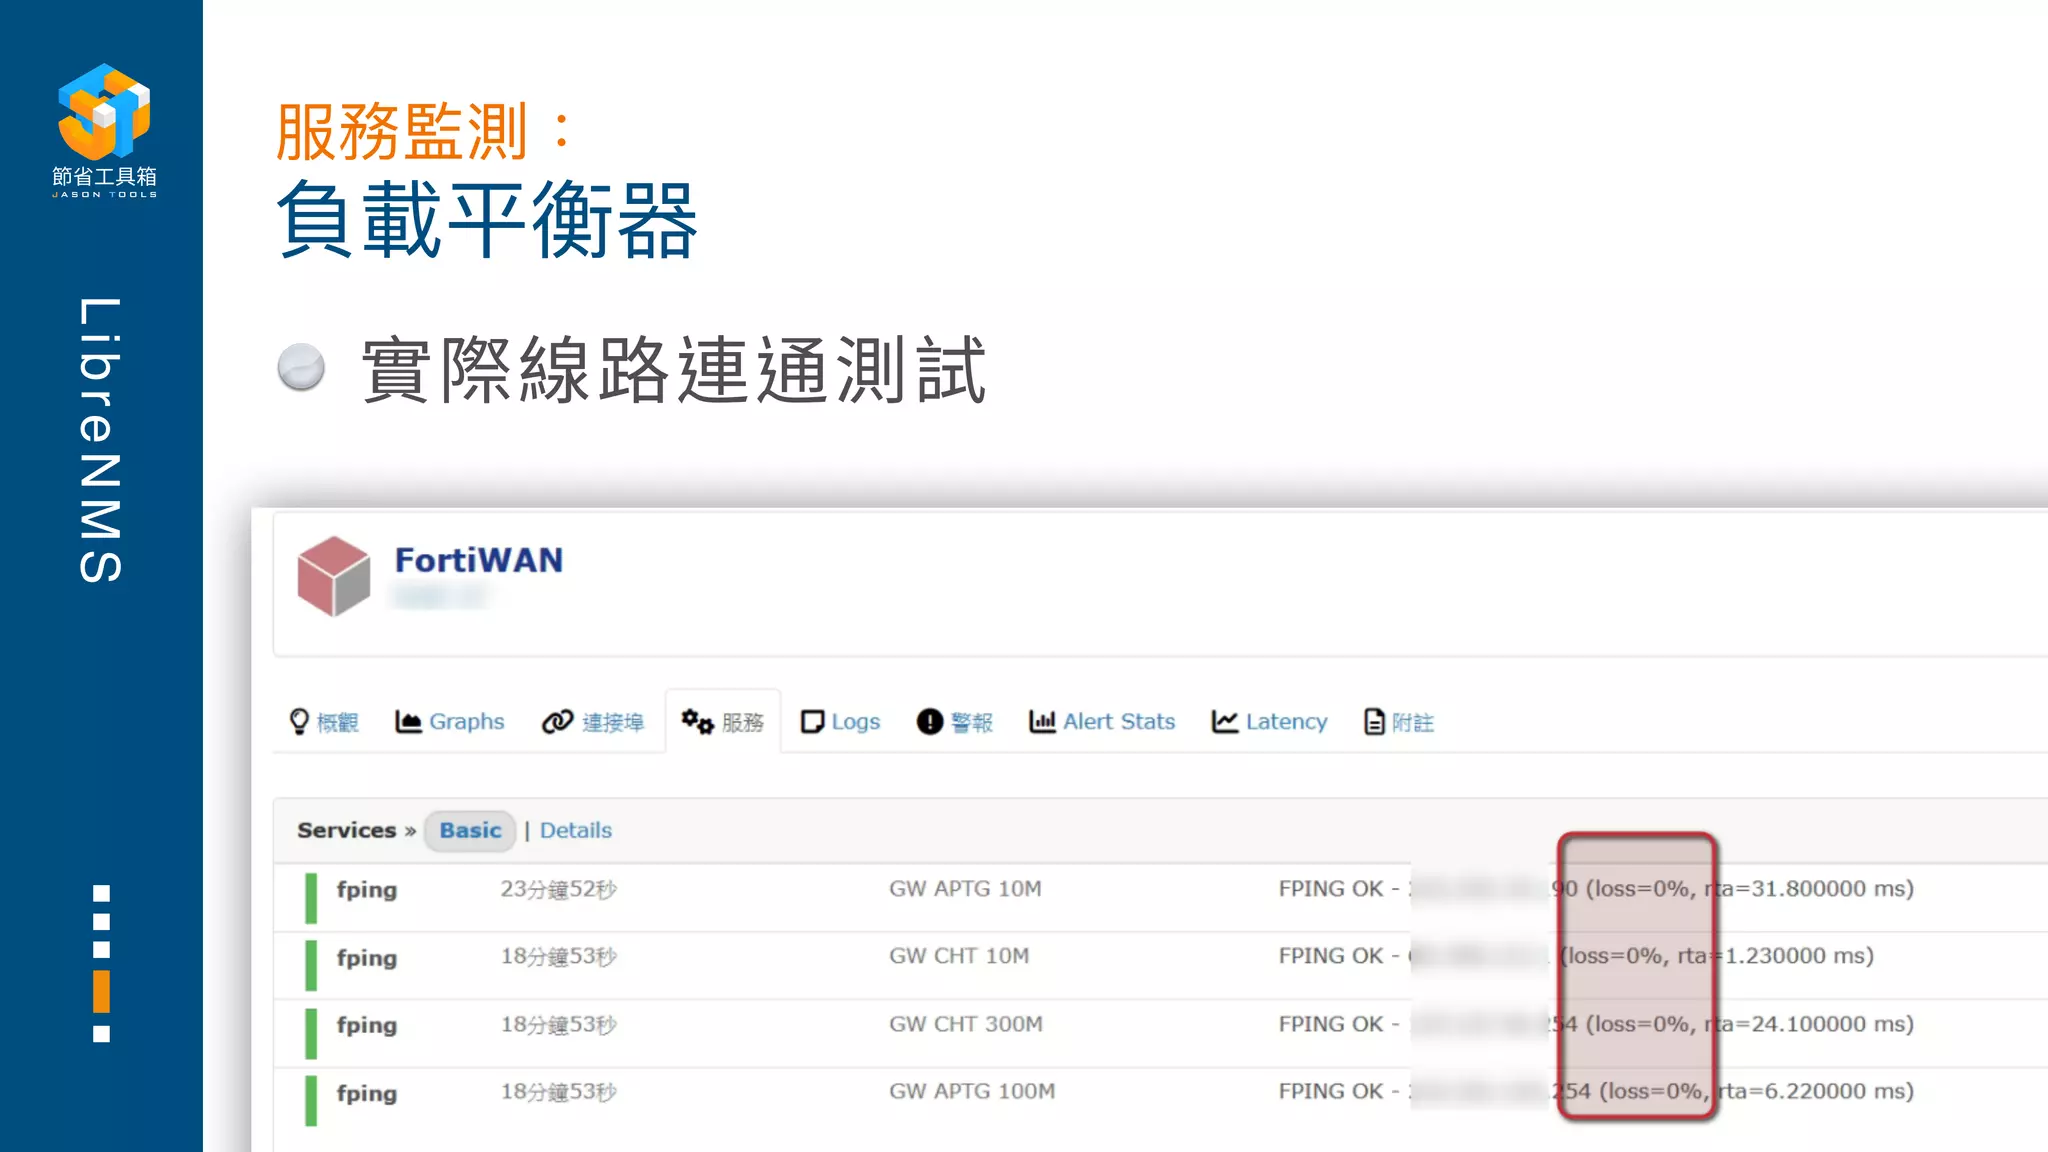The image size is (2048, 1152).
Task: Click fping in the GW CHT 300M row
Action: [x=367, y=1025]
